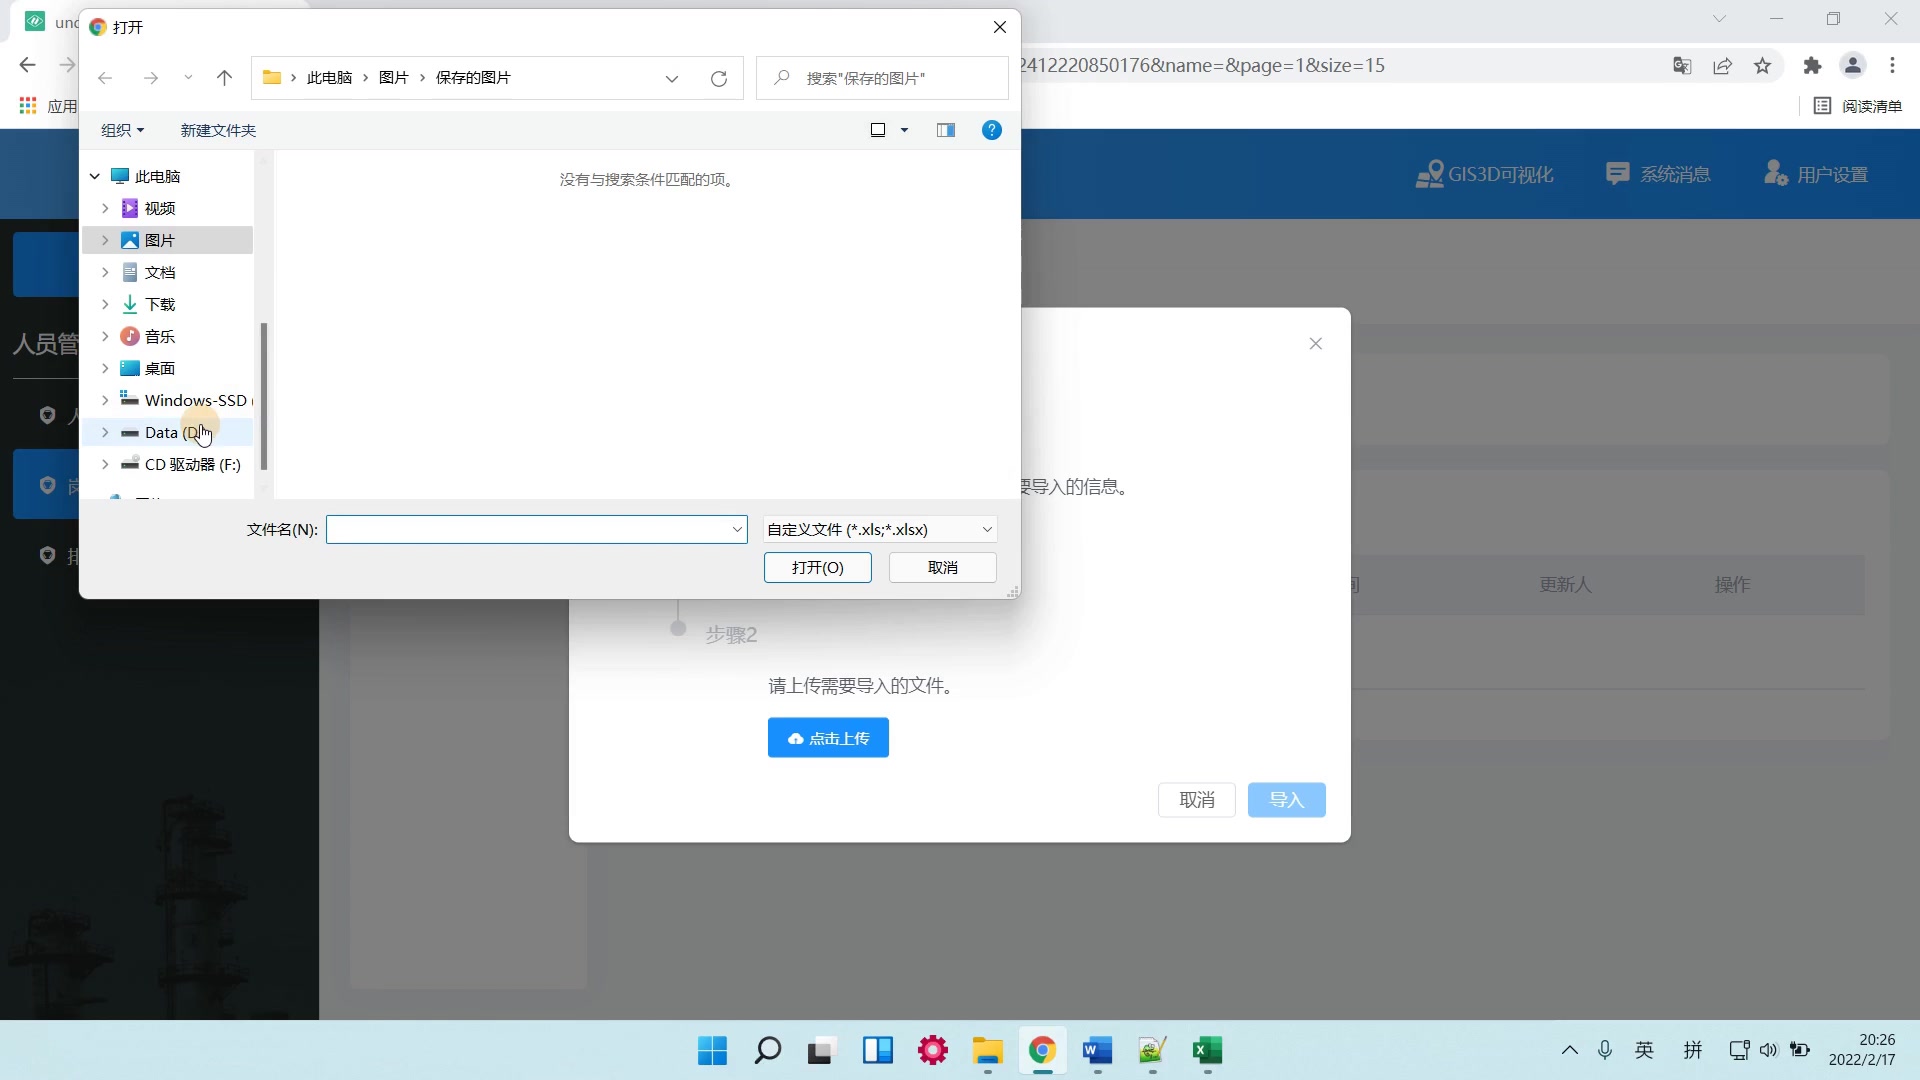Click 此电脑 in the address breadcrumb
This screenshot has width=1920, height=1080.
pos(330,78)
